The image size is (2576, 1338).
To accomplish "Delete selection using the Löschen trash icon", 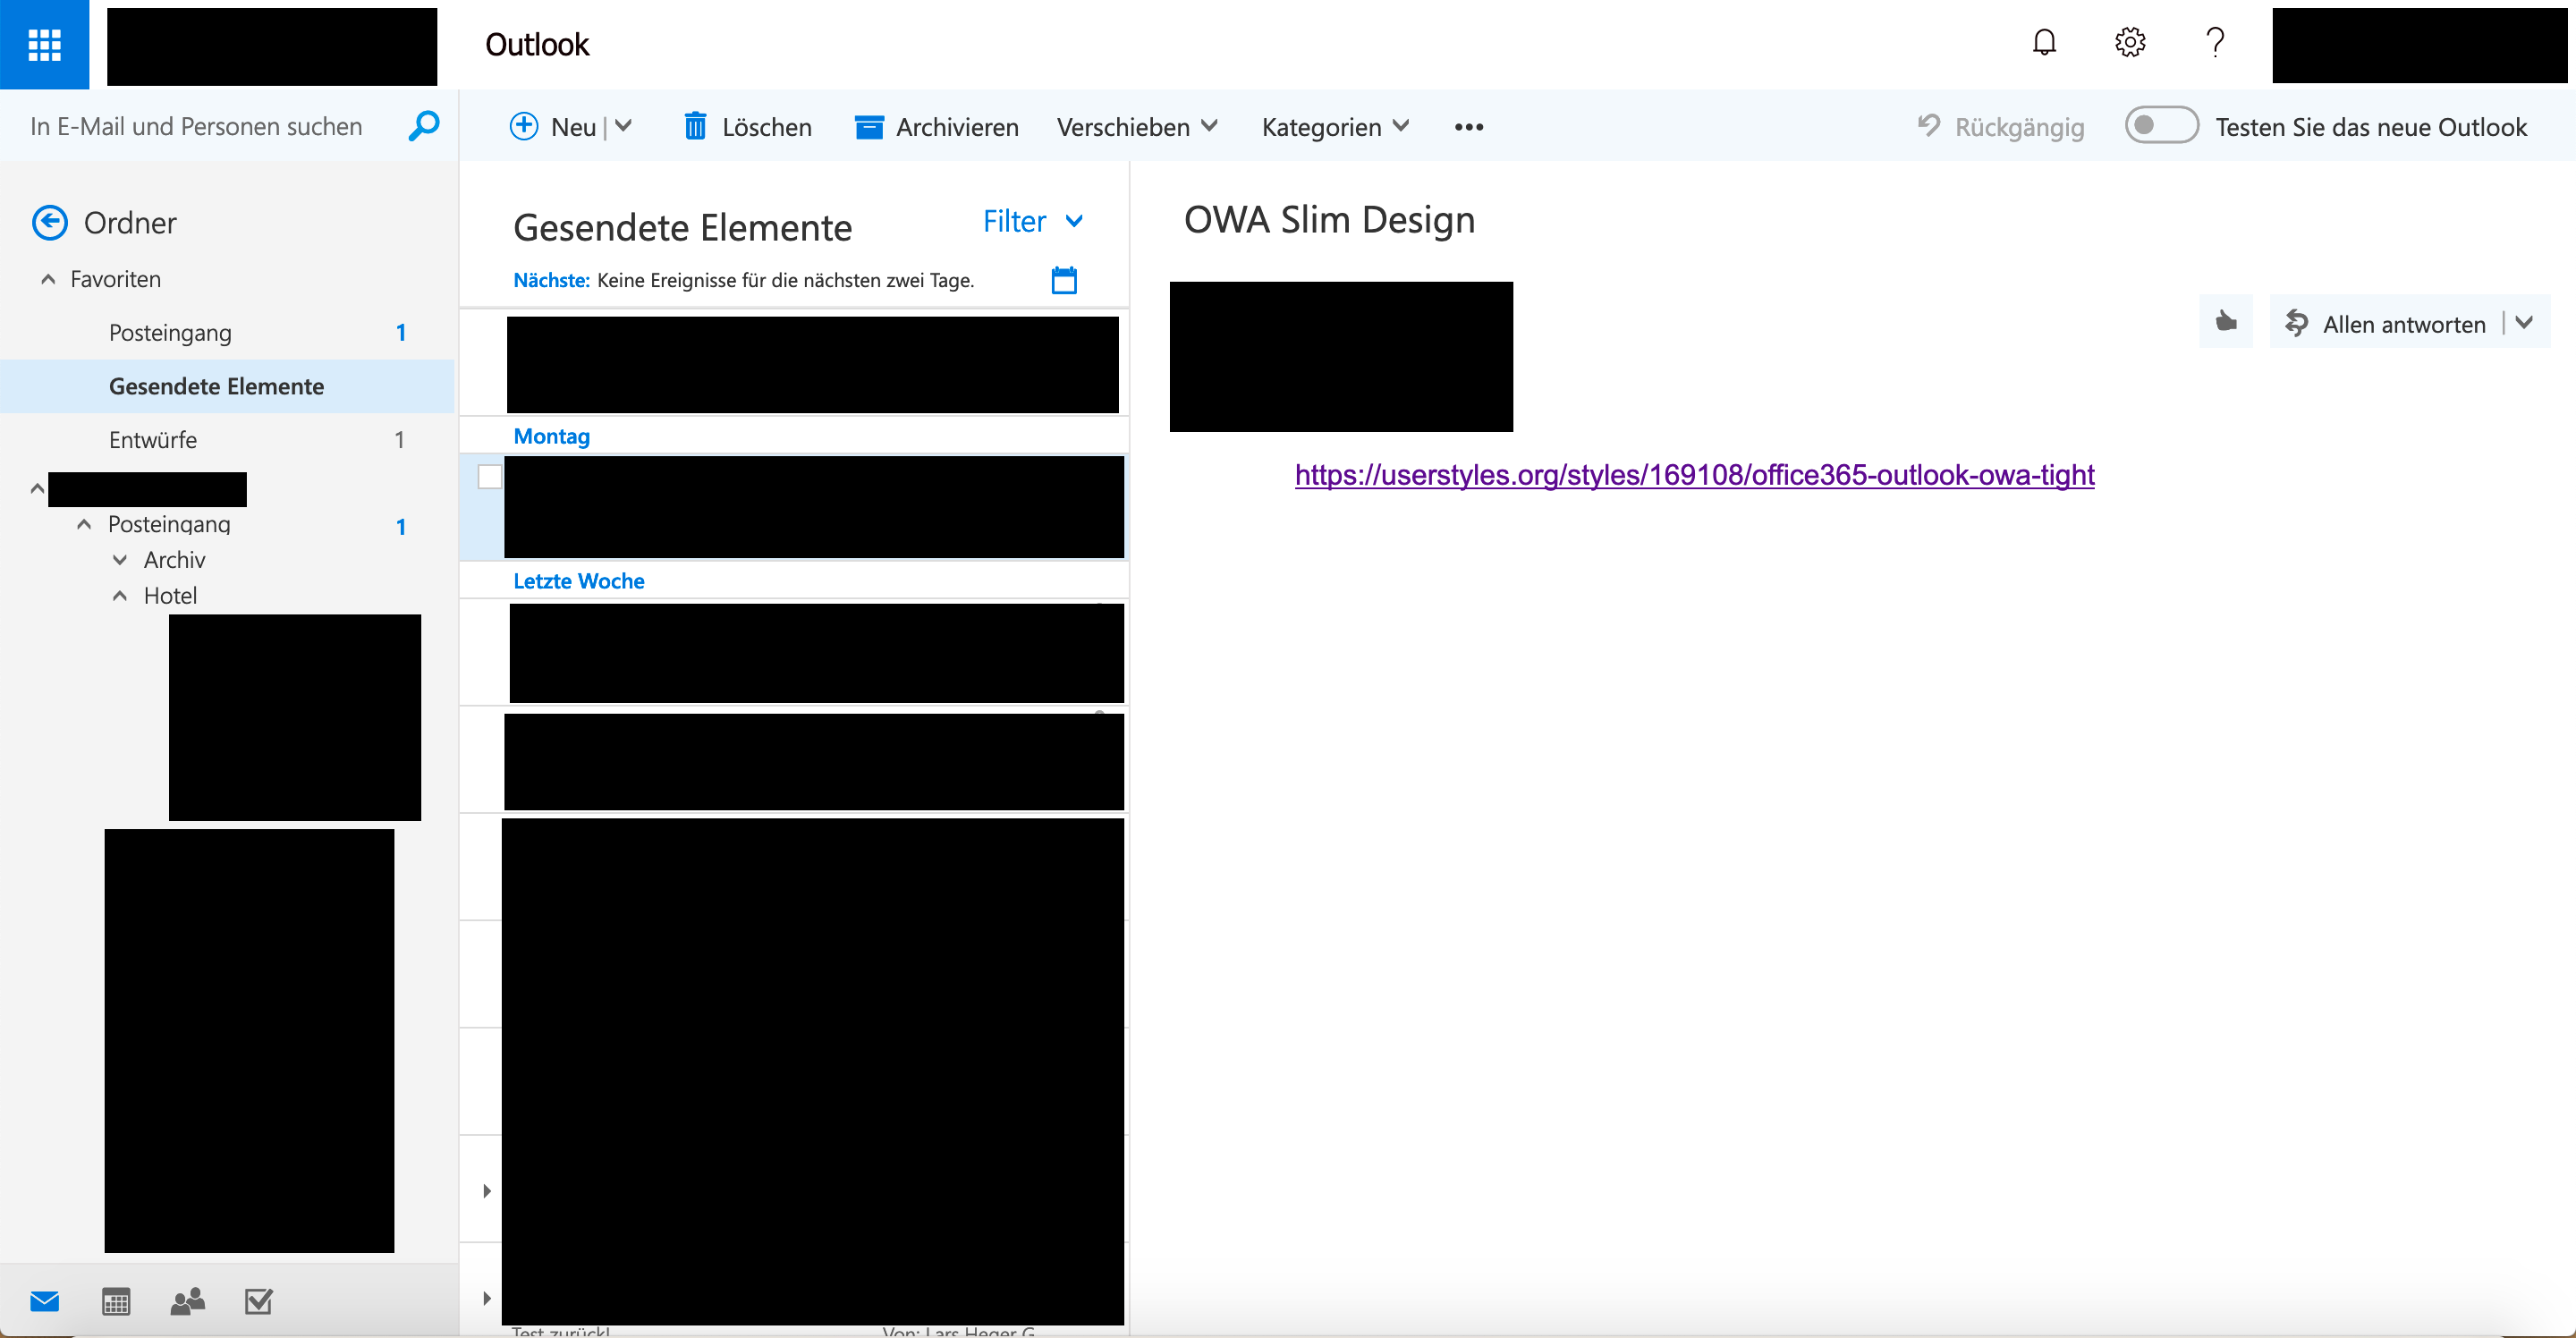I will 697,126.
